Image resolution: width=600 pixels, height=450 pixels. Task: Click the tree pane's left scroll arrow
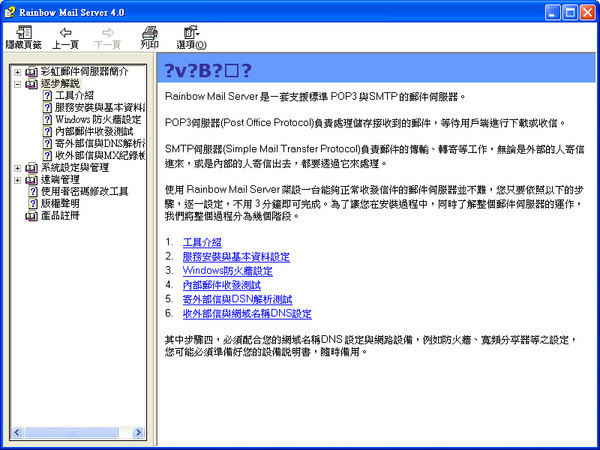click(x=16, y=432)
